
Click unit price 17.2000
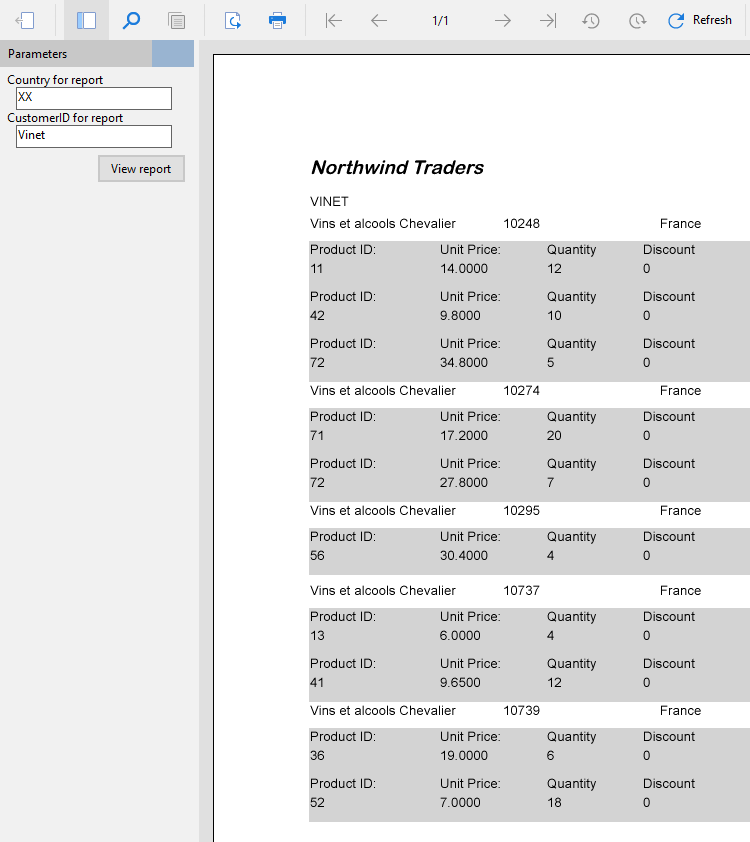click(x=464, y=435)
